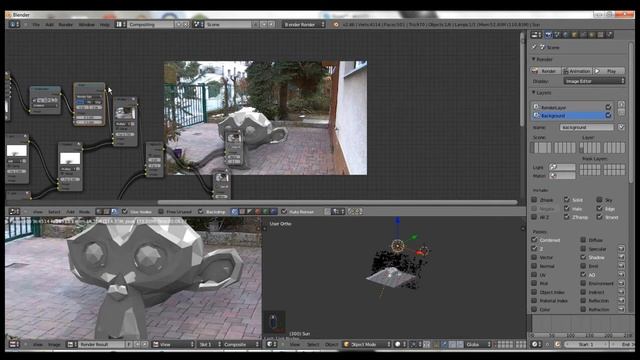
Task: Open the Slot 1 dropdown in image editor
Action: coord(209,344)
